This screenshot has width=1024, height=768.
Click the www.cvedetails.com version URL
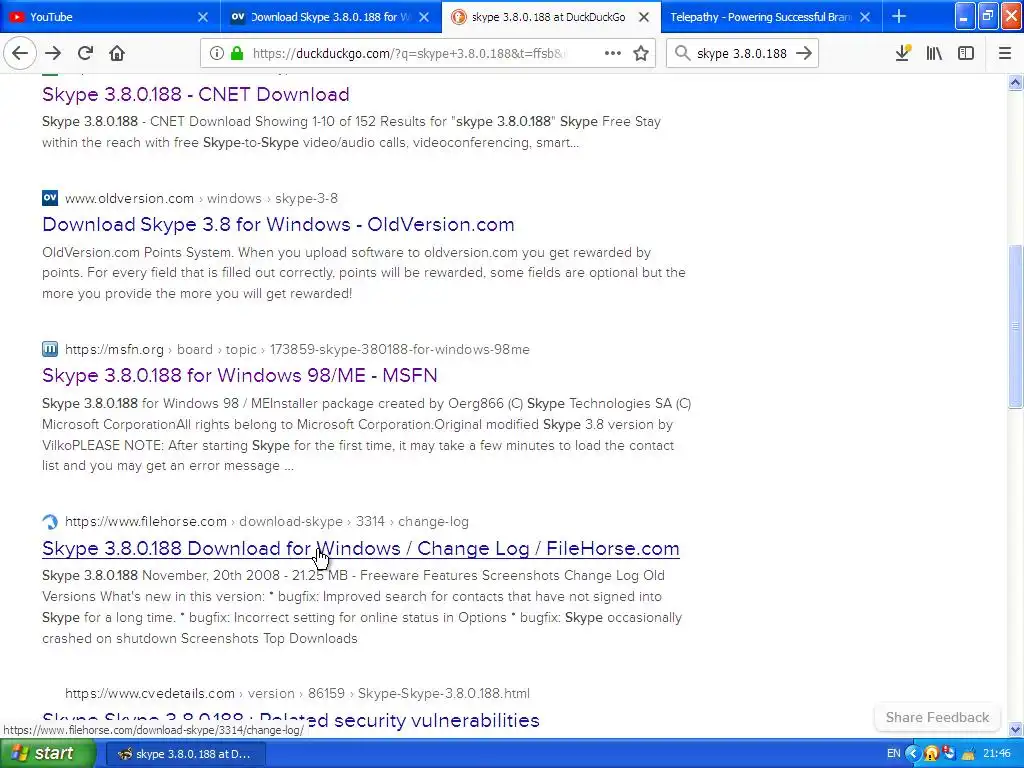[x=297, y=694]
